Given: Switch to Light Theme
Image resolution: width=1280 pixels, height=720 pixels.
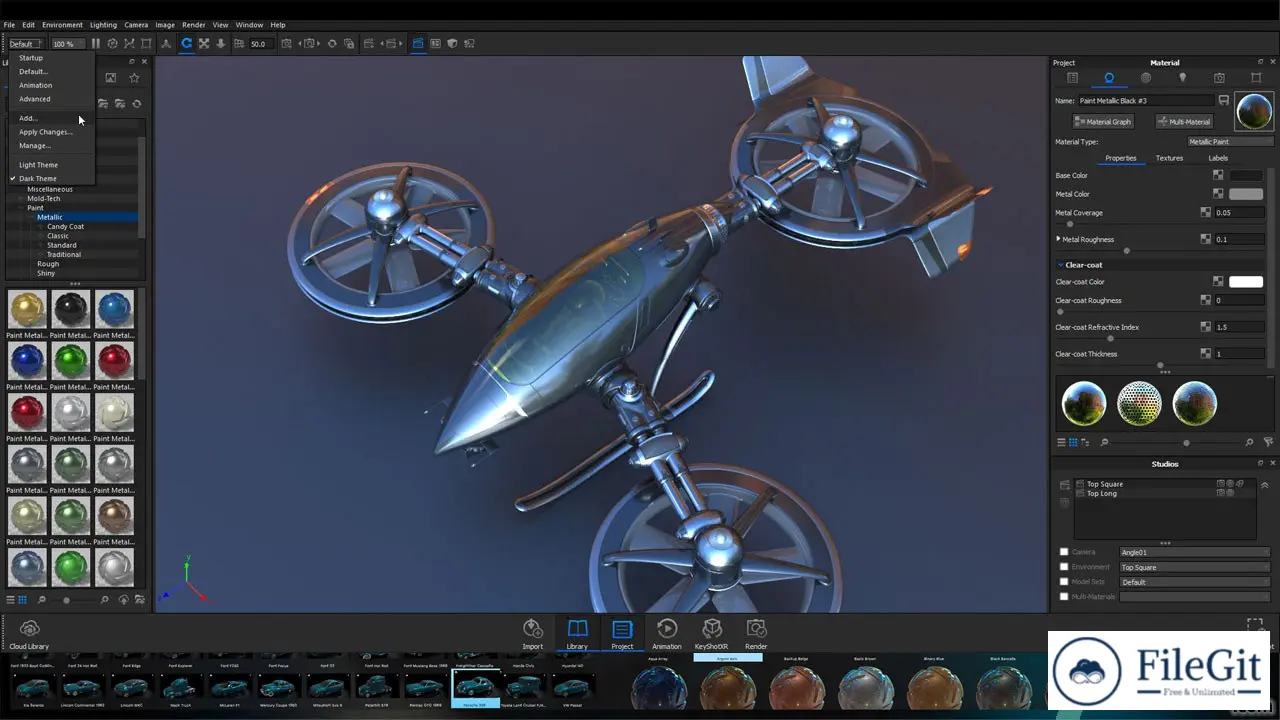Looking at the screenshot, I should (x=38, y=165).
